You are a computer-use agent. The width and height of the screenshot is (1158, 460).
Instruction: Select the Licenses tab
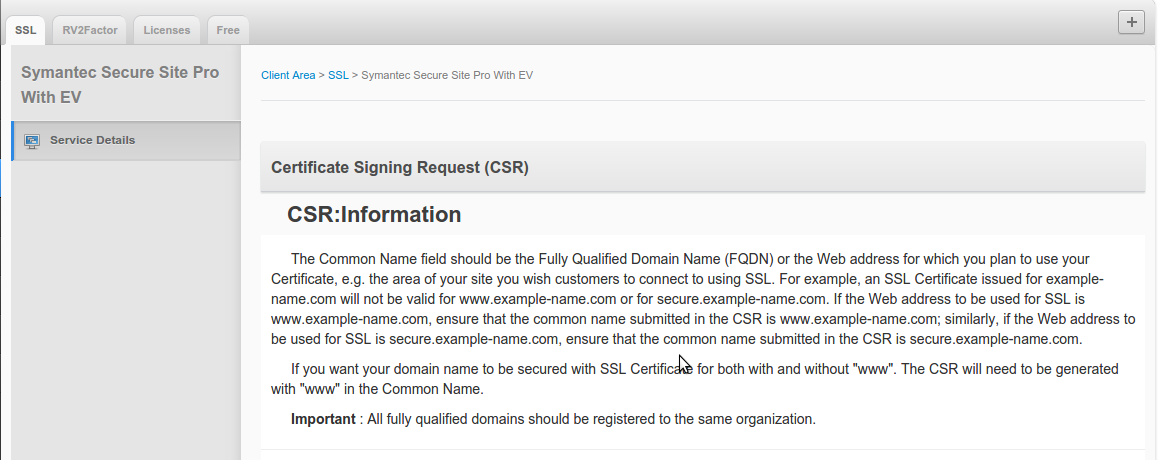(x=167, y=30)
